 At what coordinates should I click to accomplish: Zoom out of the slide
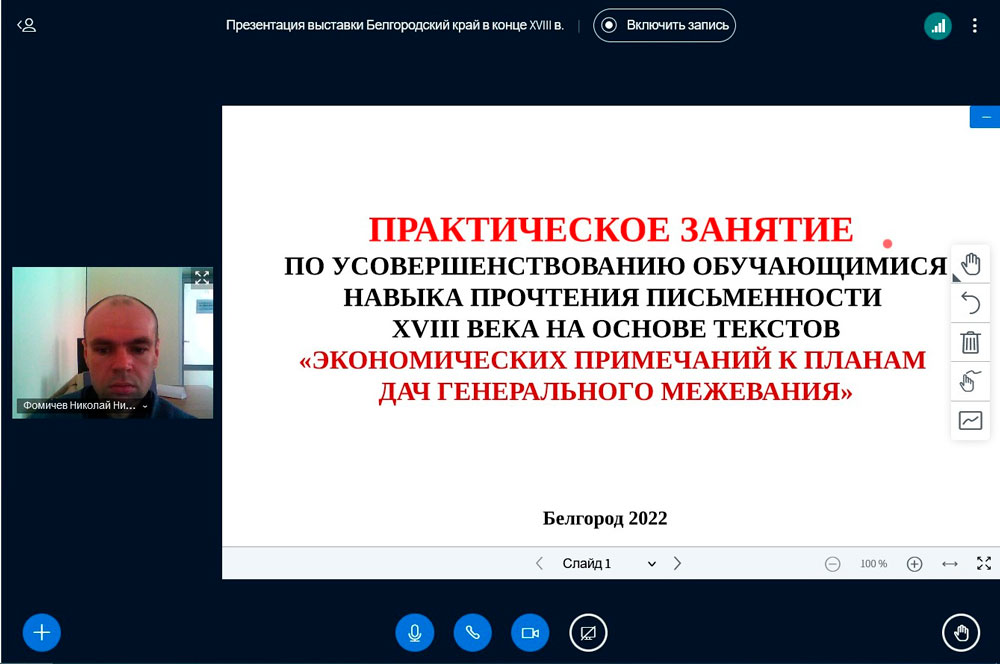point(832,564)
